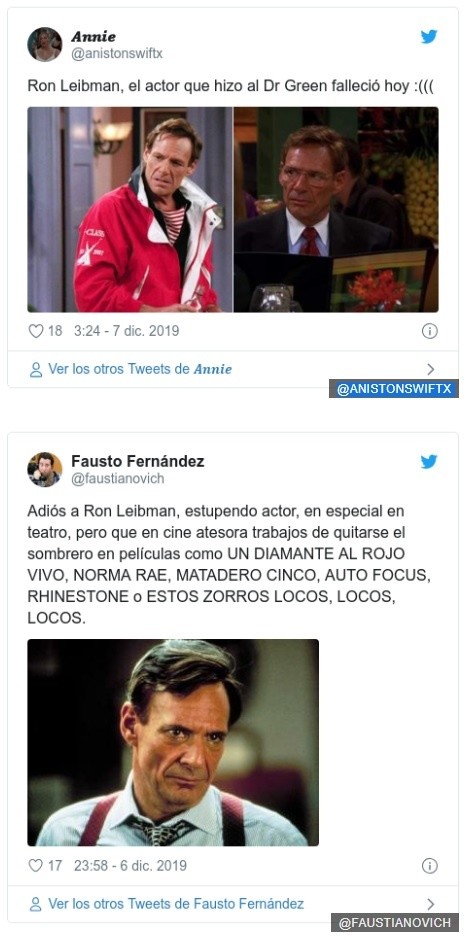The height and width of the screenshot is (940, 468).
Task: Click the @faustianovich handle
Action: point(117,478)
